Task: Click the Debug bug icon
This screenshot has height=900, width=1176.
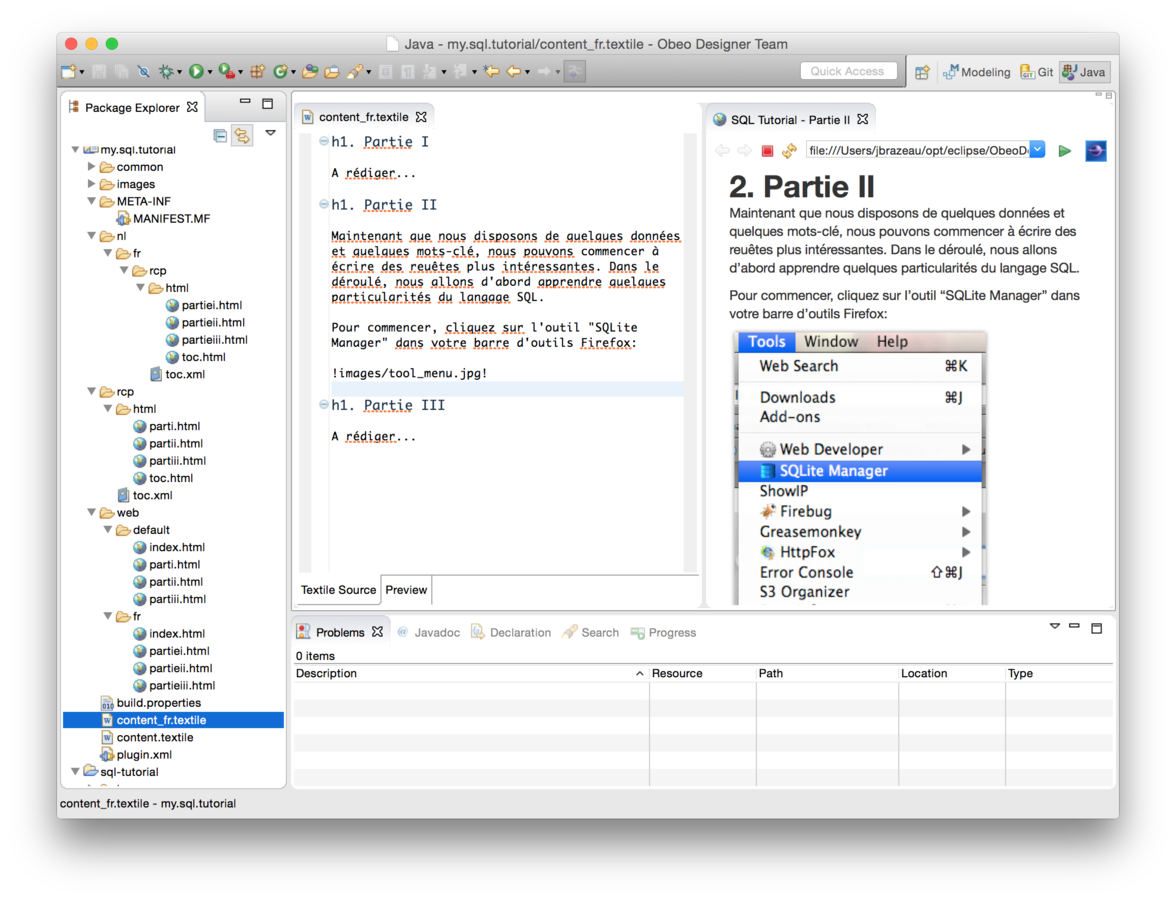Action: 166,71
